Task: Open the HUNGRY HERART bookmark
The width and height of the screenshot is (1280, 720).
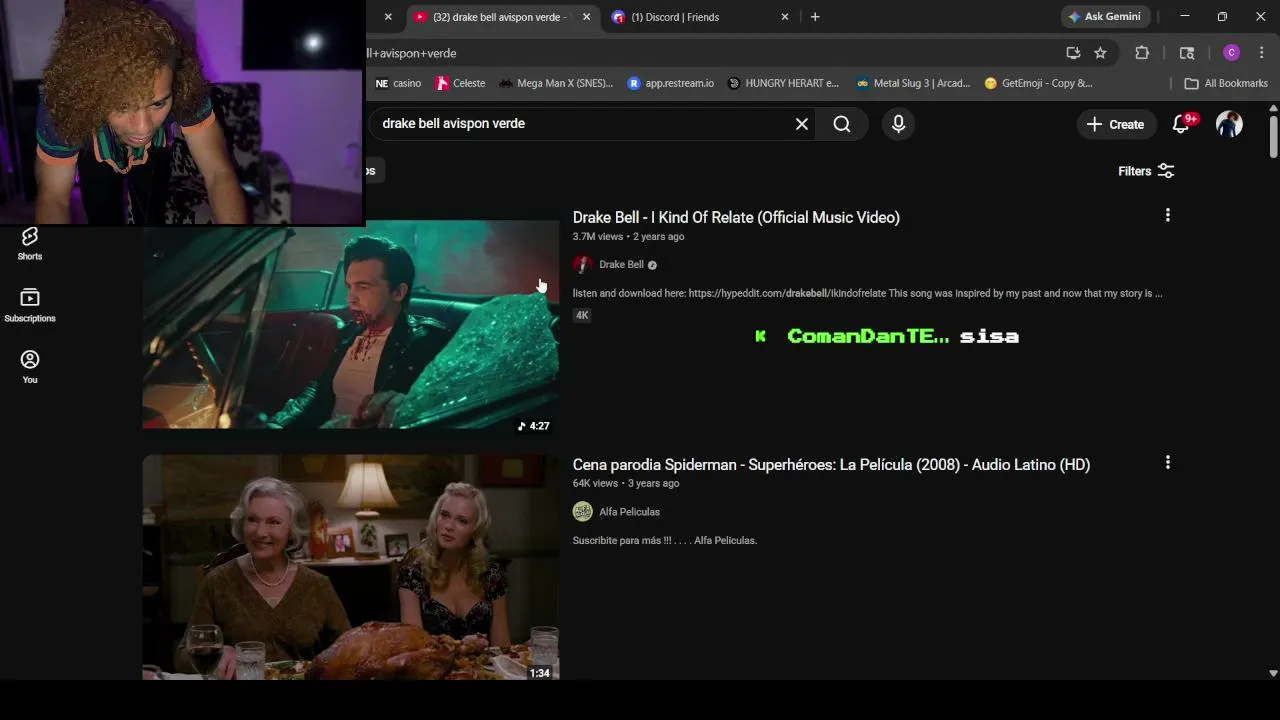Action: (x=783, y=83)
